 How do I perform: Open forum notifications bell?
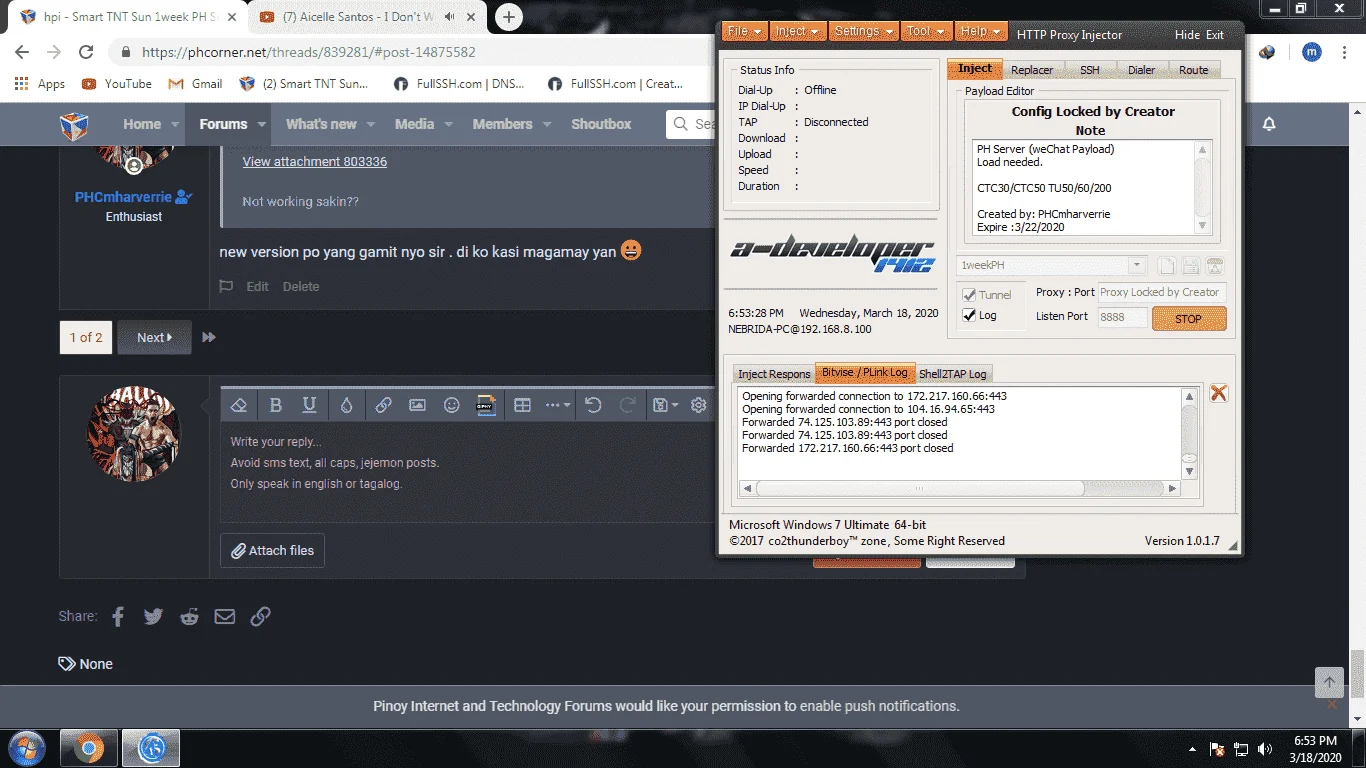[1269, 124]
